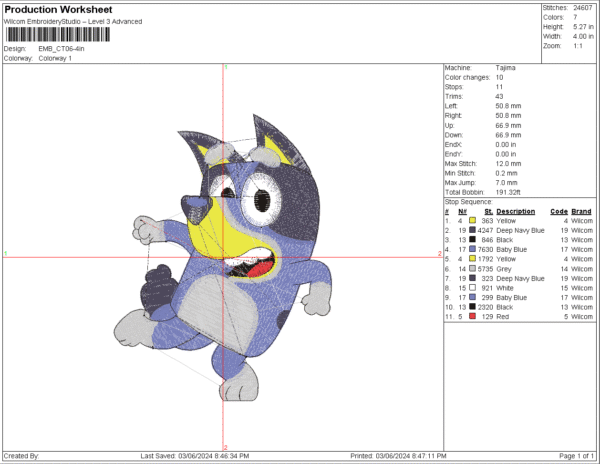Select the Max Stitch value 12.0 mm
This screenshot has height=464, width=600.
pos(508,163)
